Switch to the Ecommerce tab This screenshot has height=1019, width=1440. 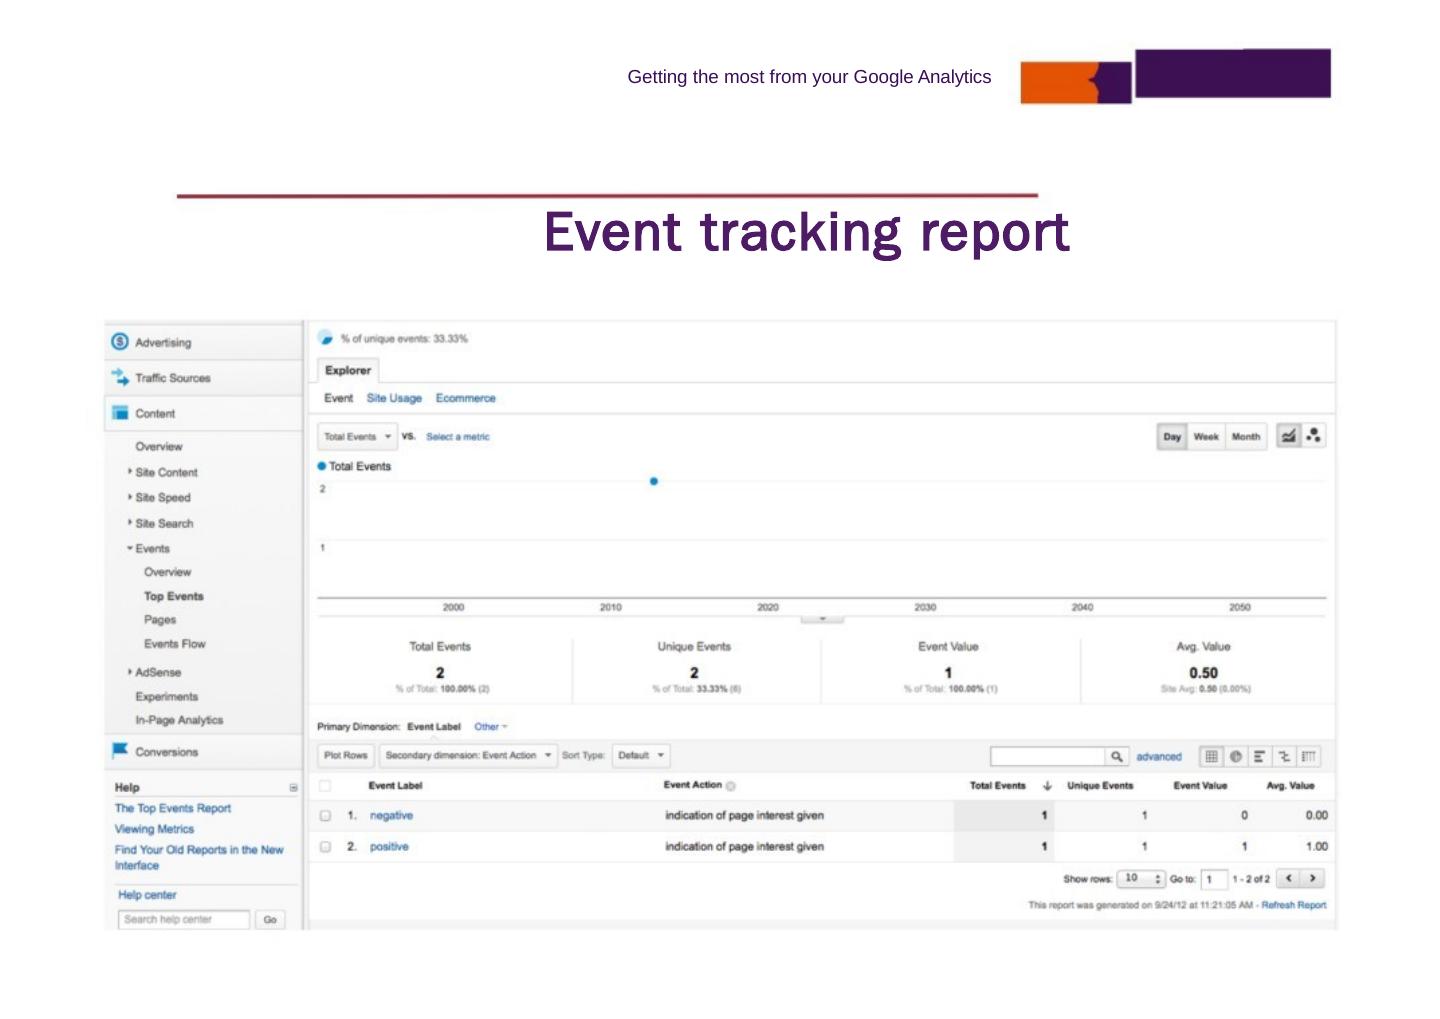click(465, 398)
